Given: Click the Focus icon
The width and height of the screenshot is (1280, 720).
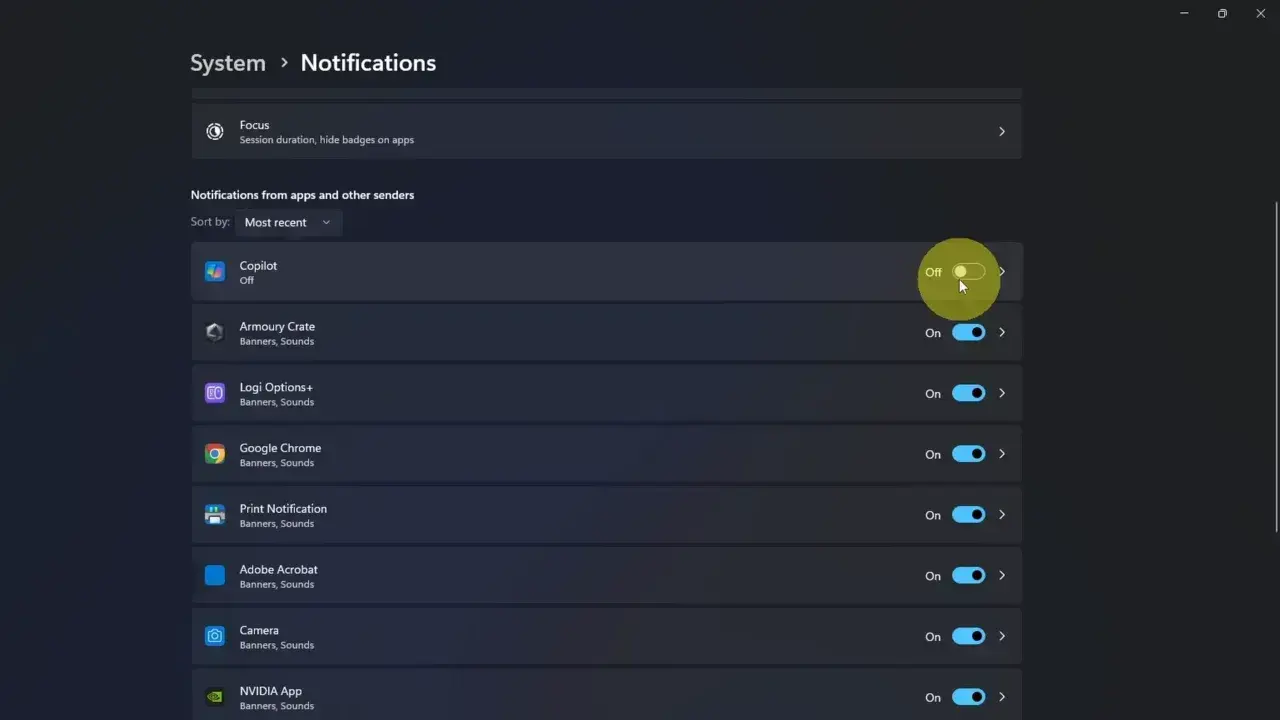Looking at the screenshot, I should (x=215, y=131).
